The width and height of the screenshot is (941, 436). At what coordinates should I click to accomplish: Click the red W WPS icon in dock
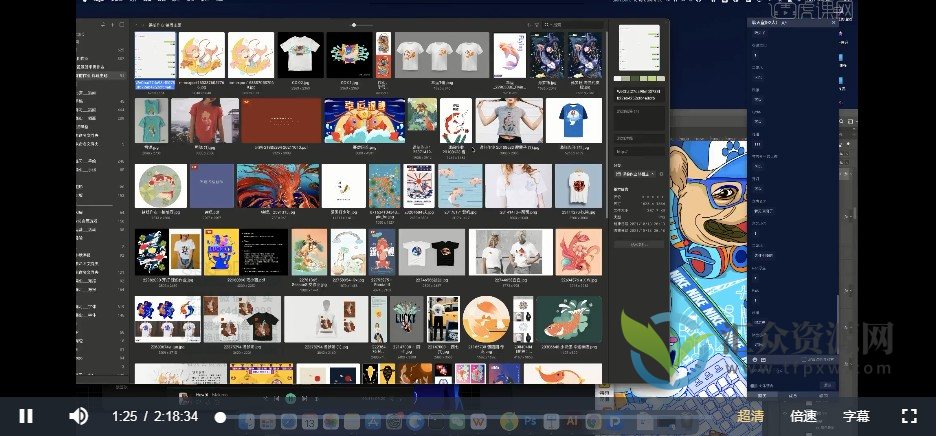pos(478,422)
